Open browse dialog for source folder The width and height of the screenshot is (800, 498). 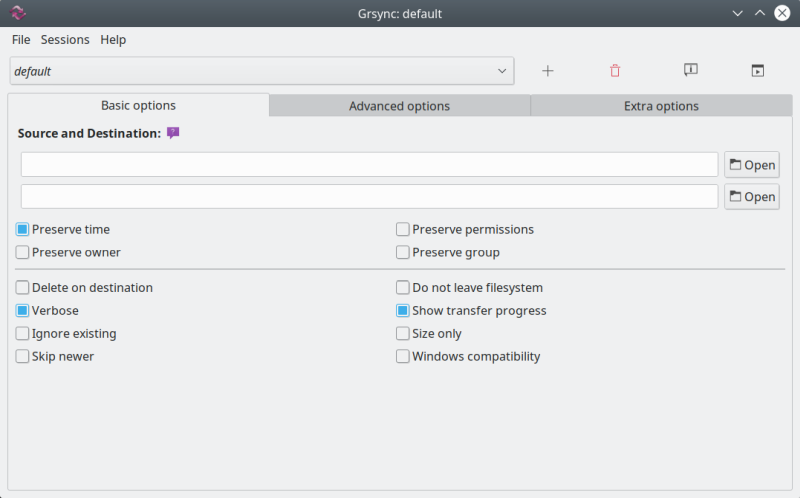tap(751, 165)
